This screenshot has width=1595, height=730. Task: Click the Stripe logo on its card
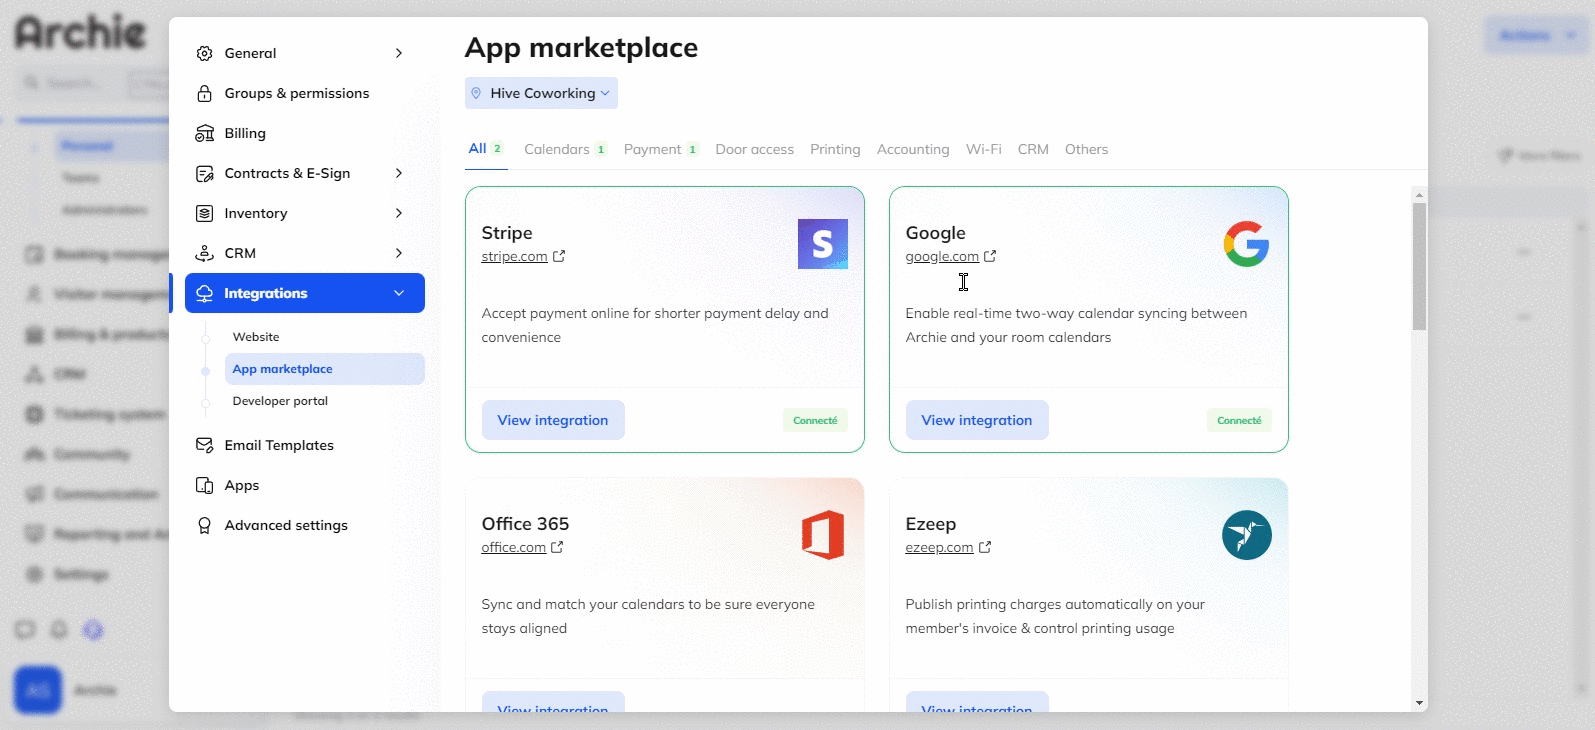coord(823,244)
